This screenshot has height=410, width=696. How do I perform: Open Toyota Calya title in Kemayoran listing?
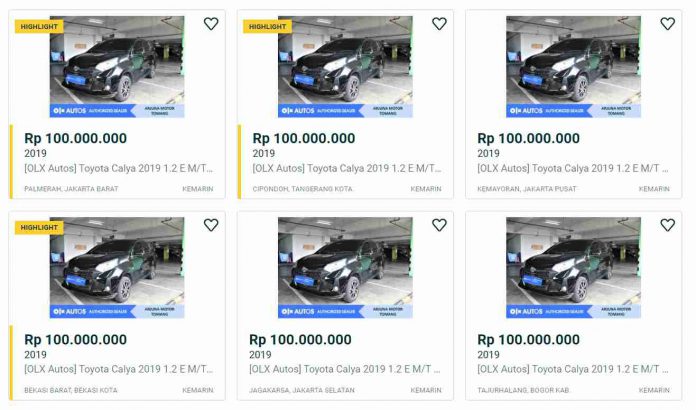[573, 168]
